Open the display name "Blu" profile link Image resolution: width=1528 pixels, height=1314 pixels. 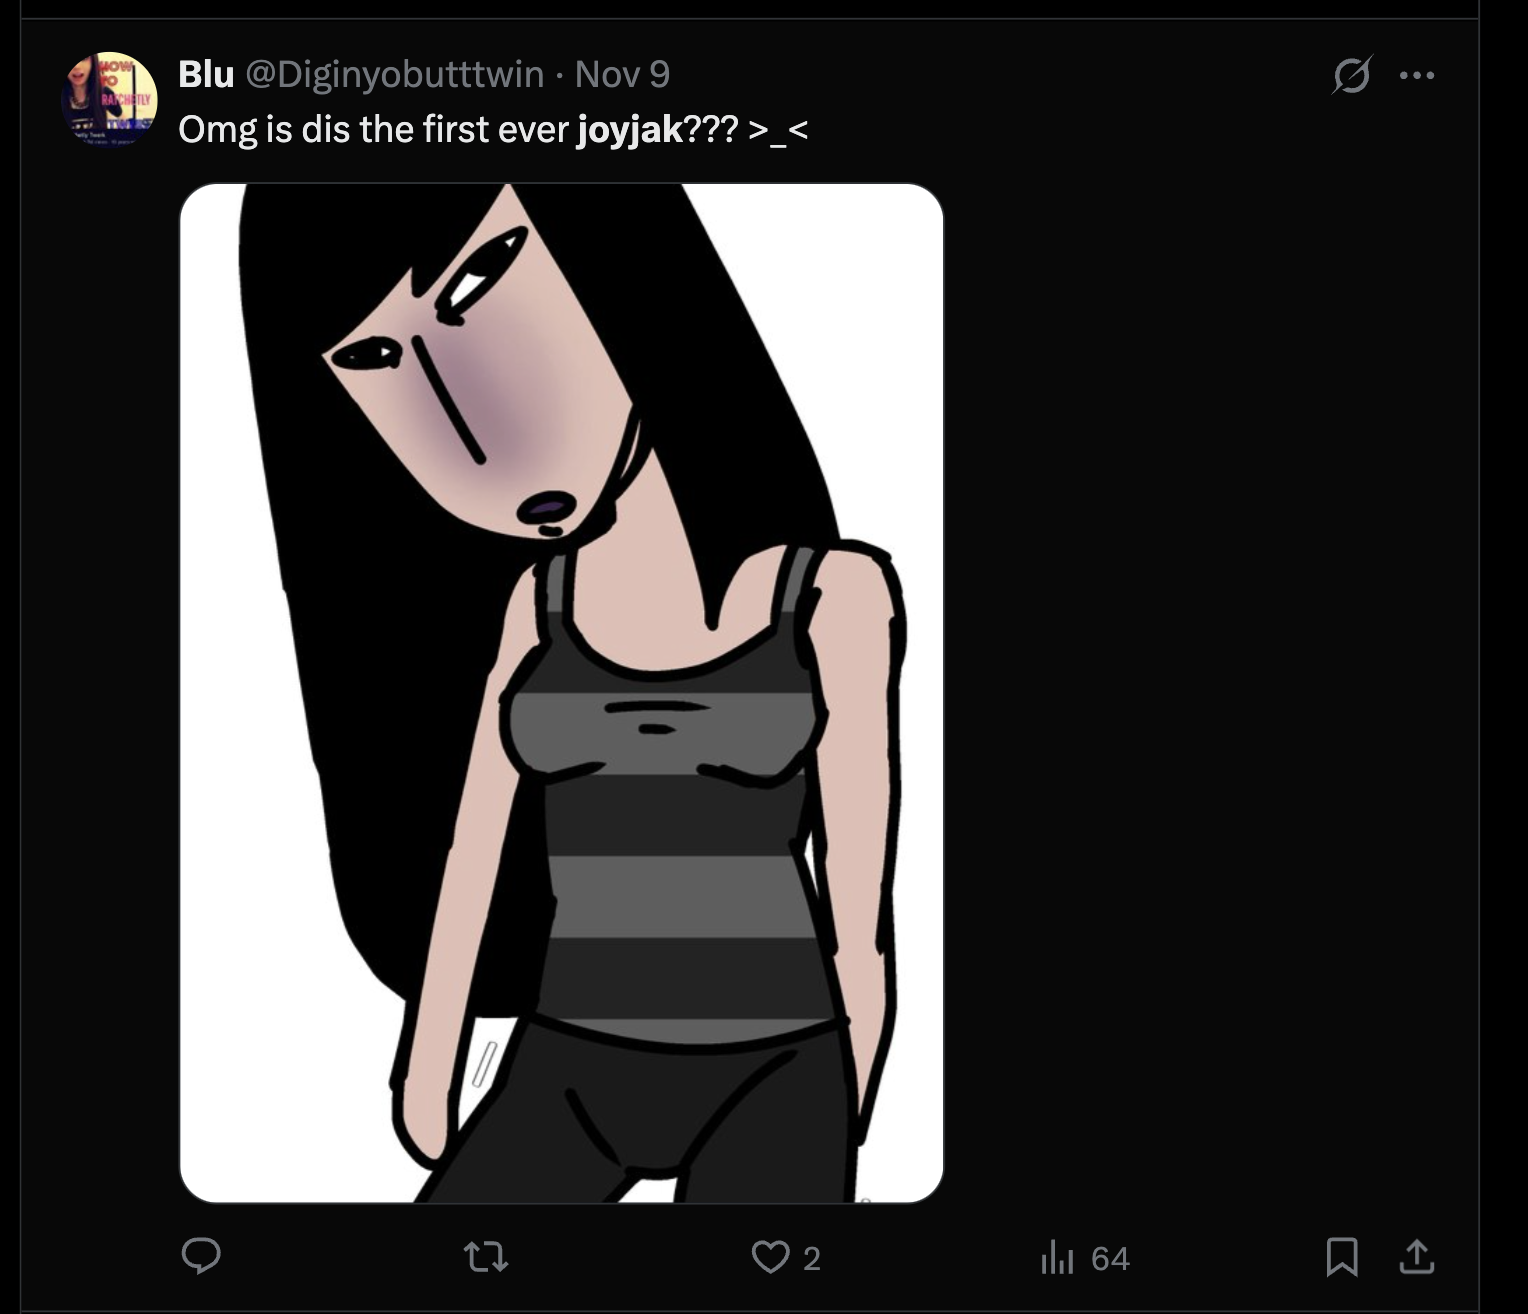(x=206, y=74)
